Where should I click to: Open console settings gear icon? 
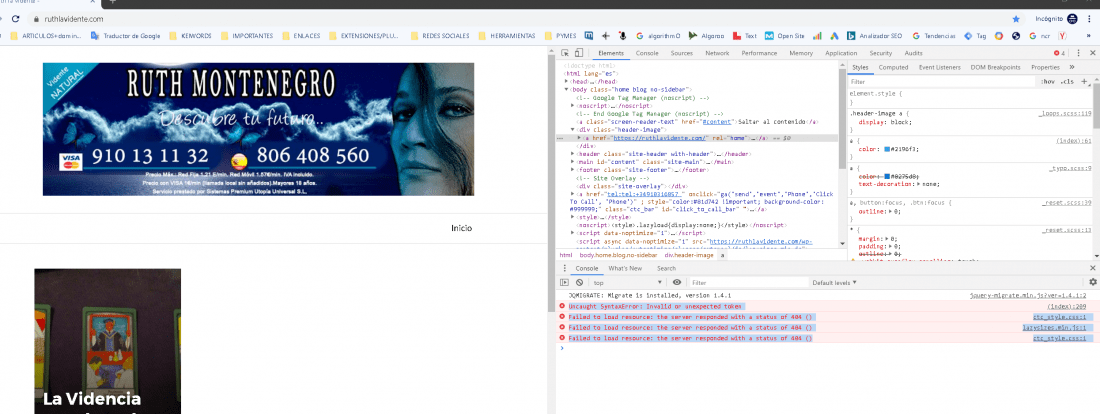pos(1092,282)
